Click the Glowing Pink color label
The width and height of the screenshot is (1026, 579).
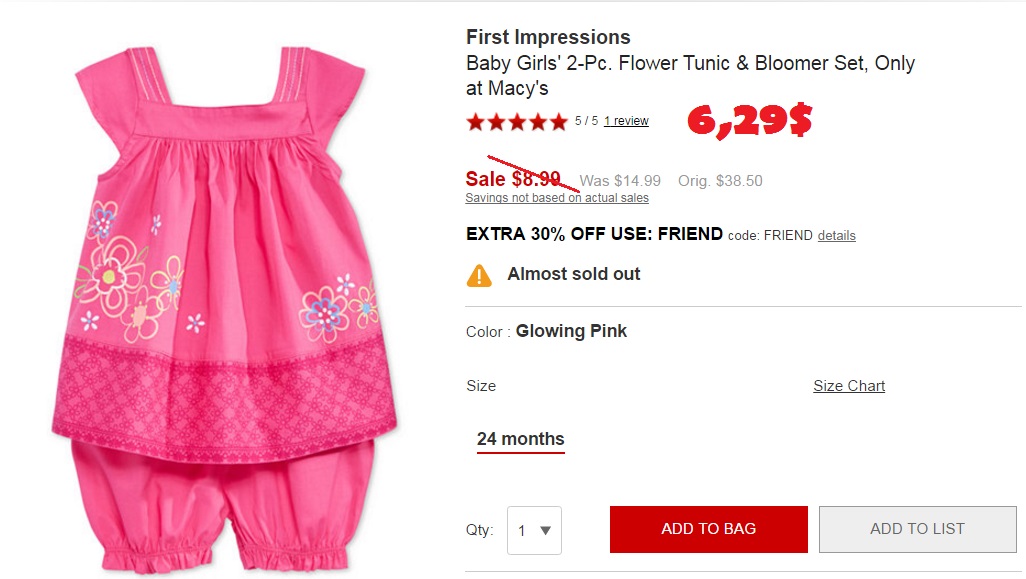pyautogui.click(x=571, y=331)
